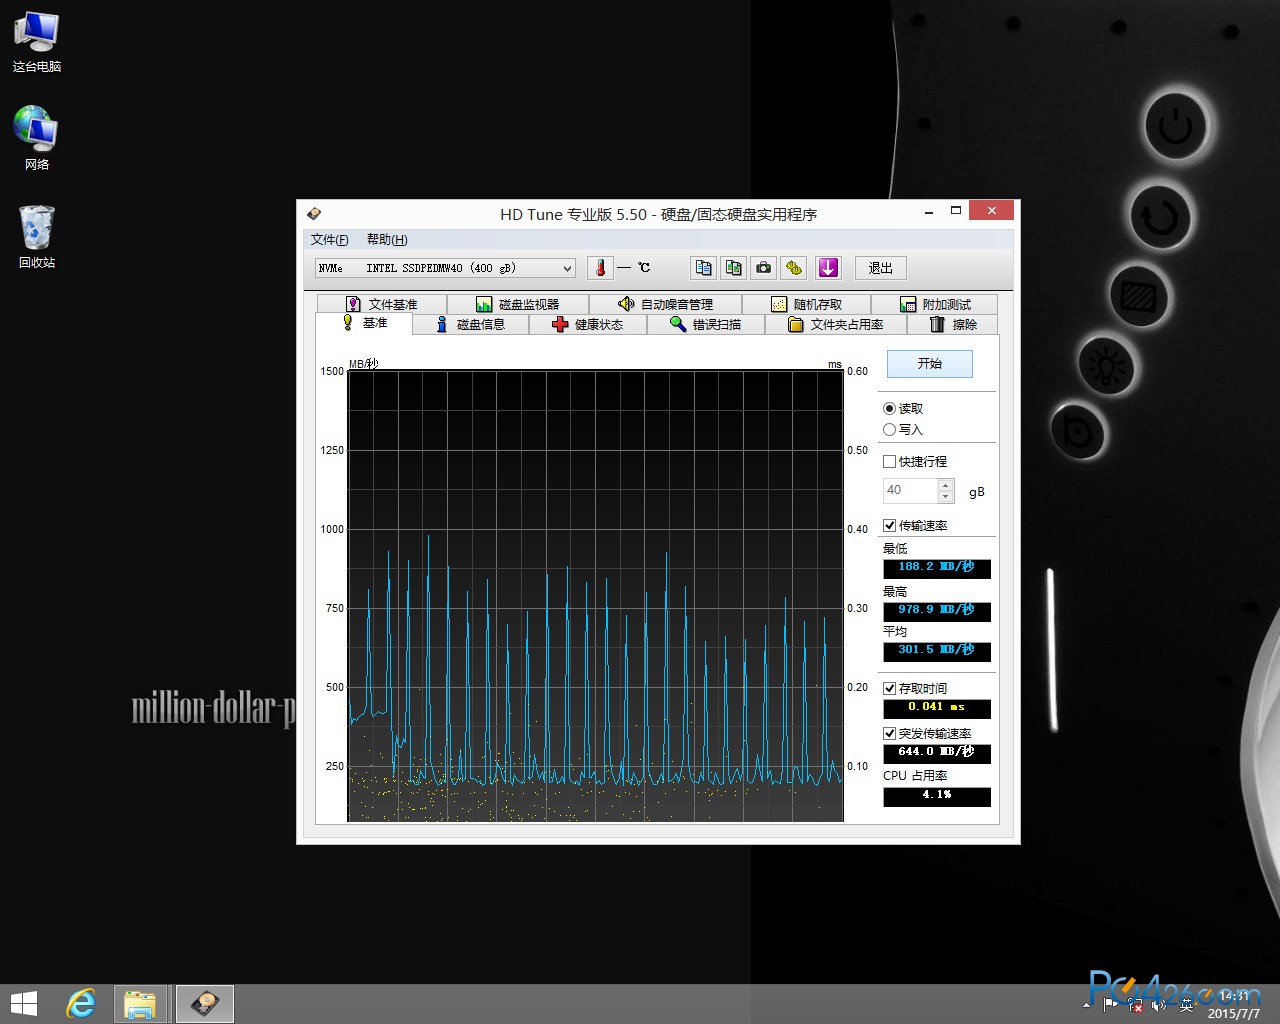Screen dimensions: 1280x1024
Task: Open the 文件基准 tab
Action: click(382, 304)
